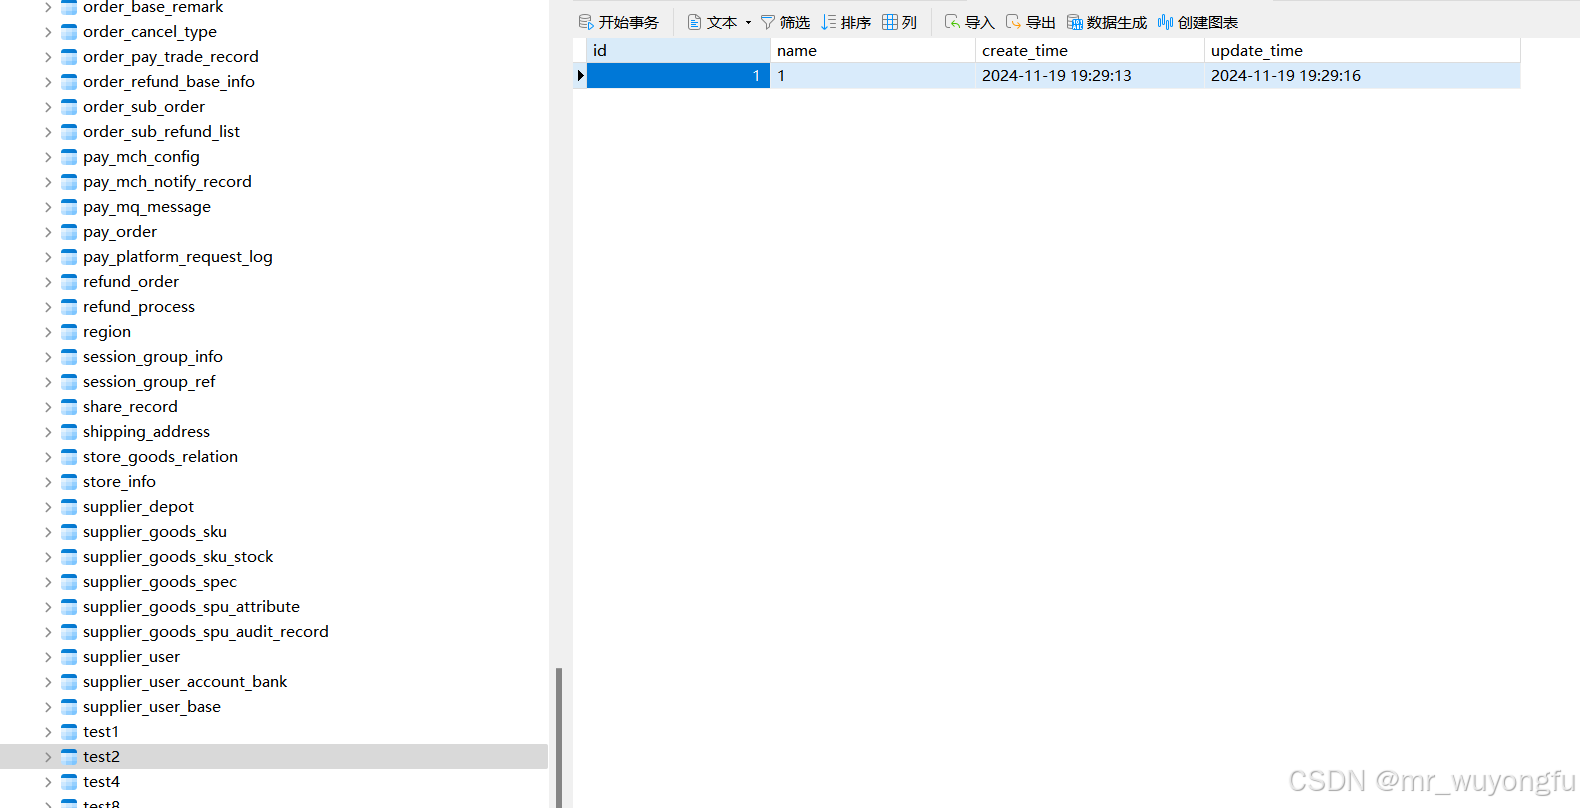Click the order_refund_base_info table icon
The image size is (1580, 808).
pos(69,82)
